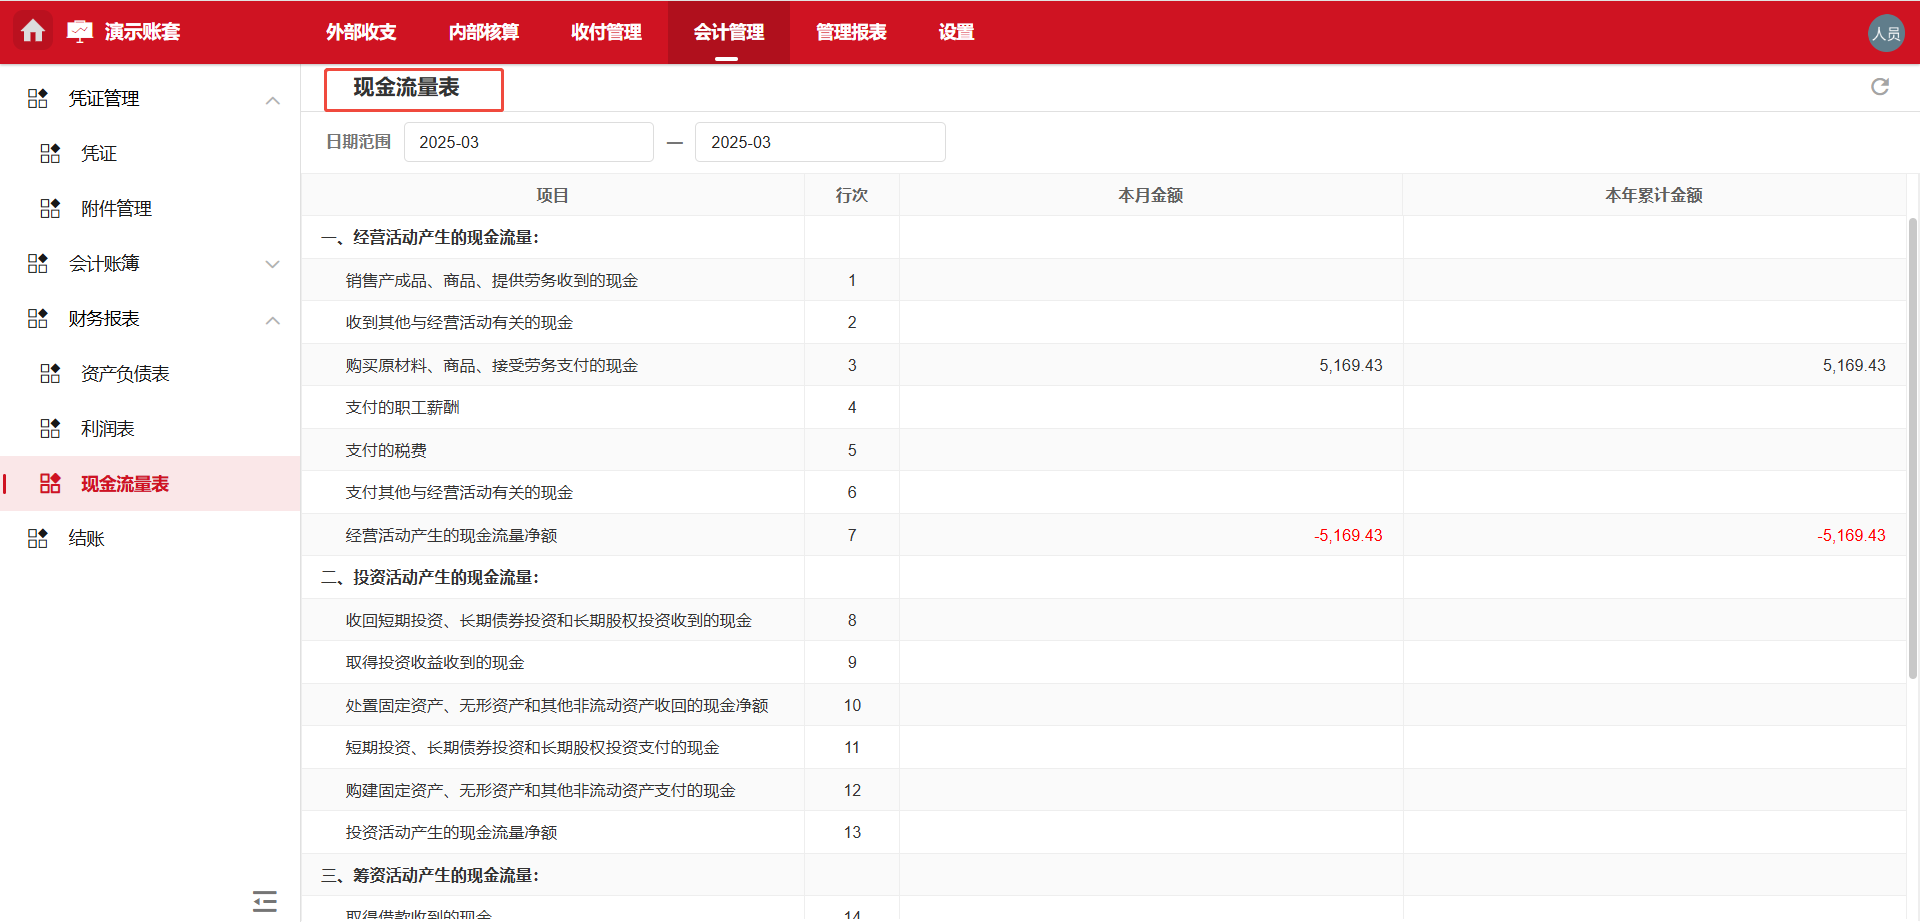The image size is (1920, 922).
Task: Click the 凭证 sidebar item icon
Action: (50, 153)
